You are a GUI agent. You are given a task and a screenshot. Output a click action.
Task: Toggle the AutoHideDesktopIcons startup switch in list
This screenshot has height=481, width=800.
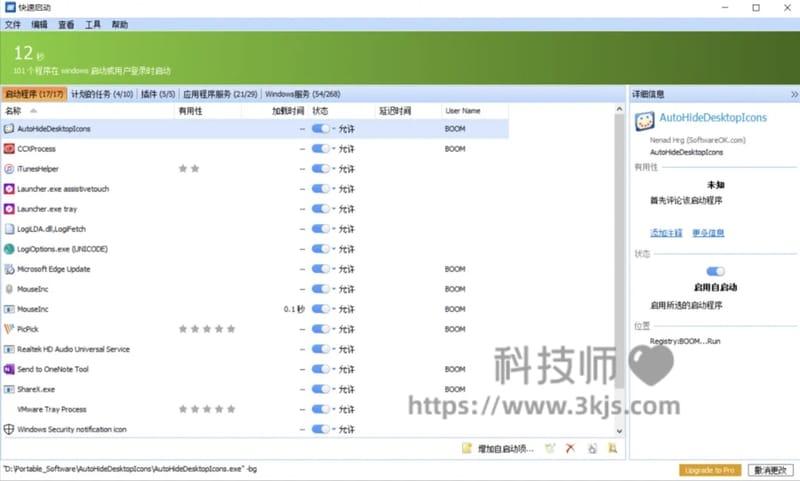(320, 129)
